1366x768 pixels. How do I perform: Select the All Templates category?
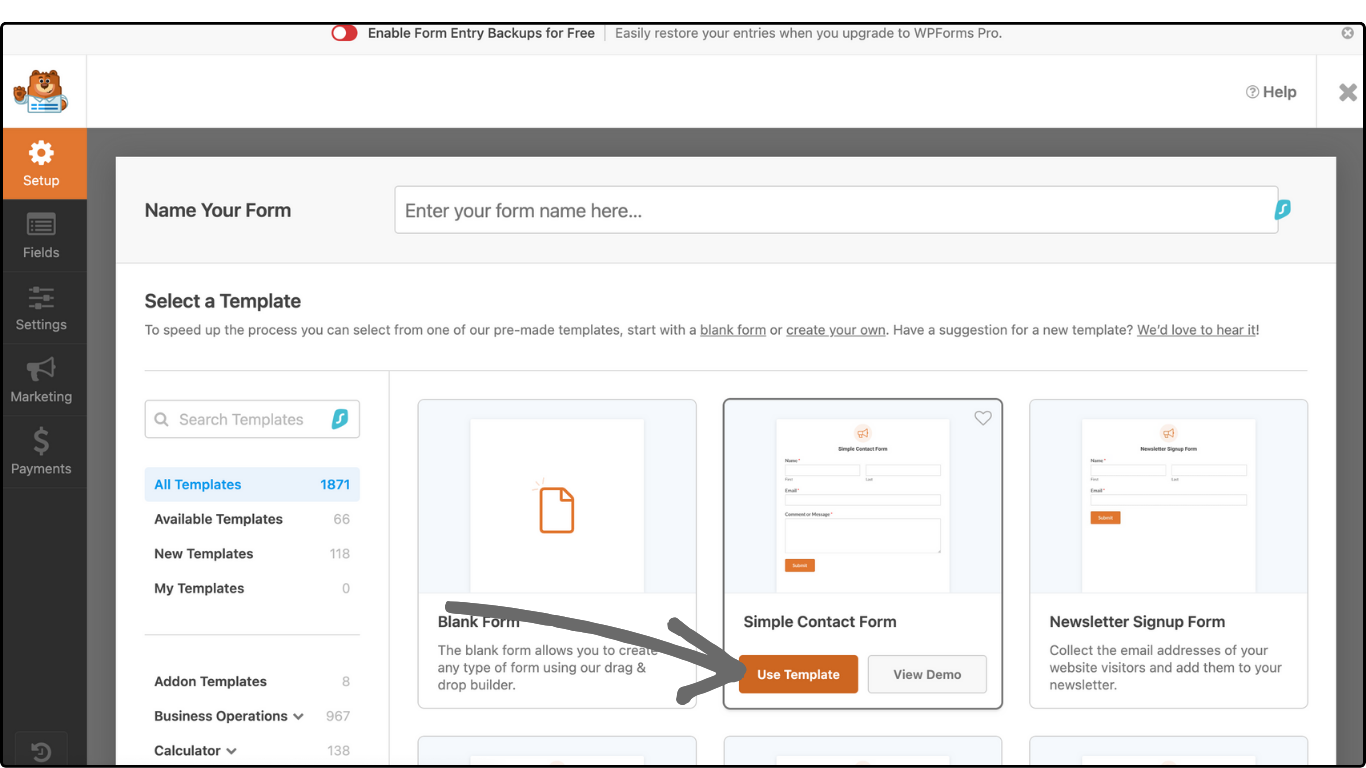coord(197,484)
